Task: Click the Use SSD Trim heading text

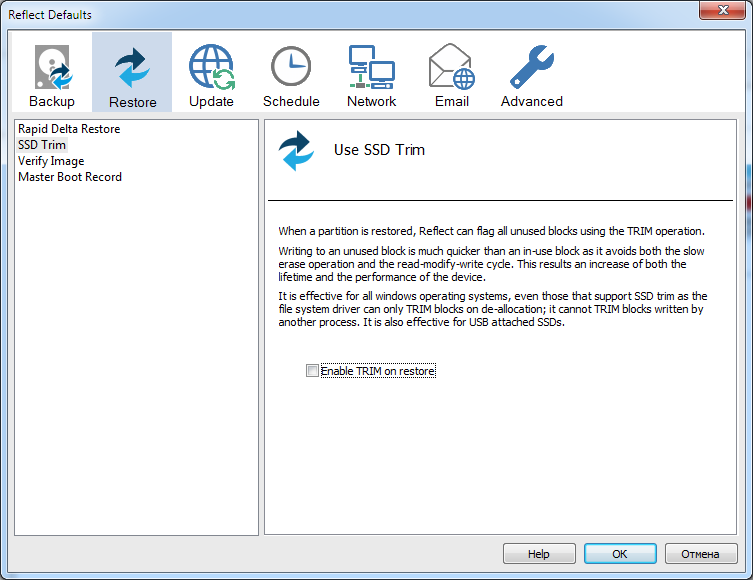Action: click(x=379, y=150)
